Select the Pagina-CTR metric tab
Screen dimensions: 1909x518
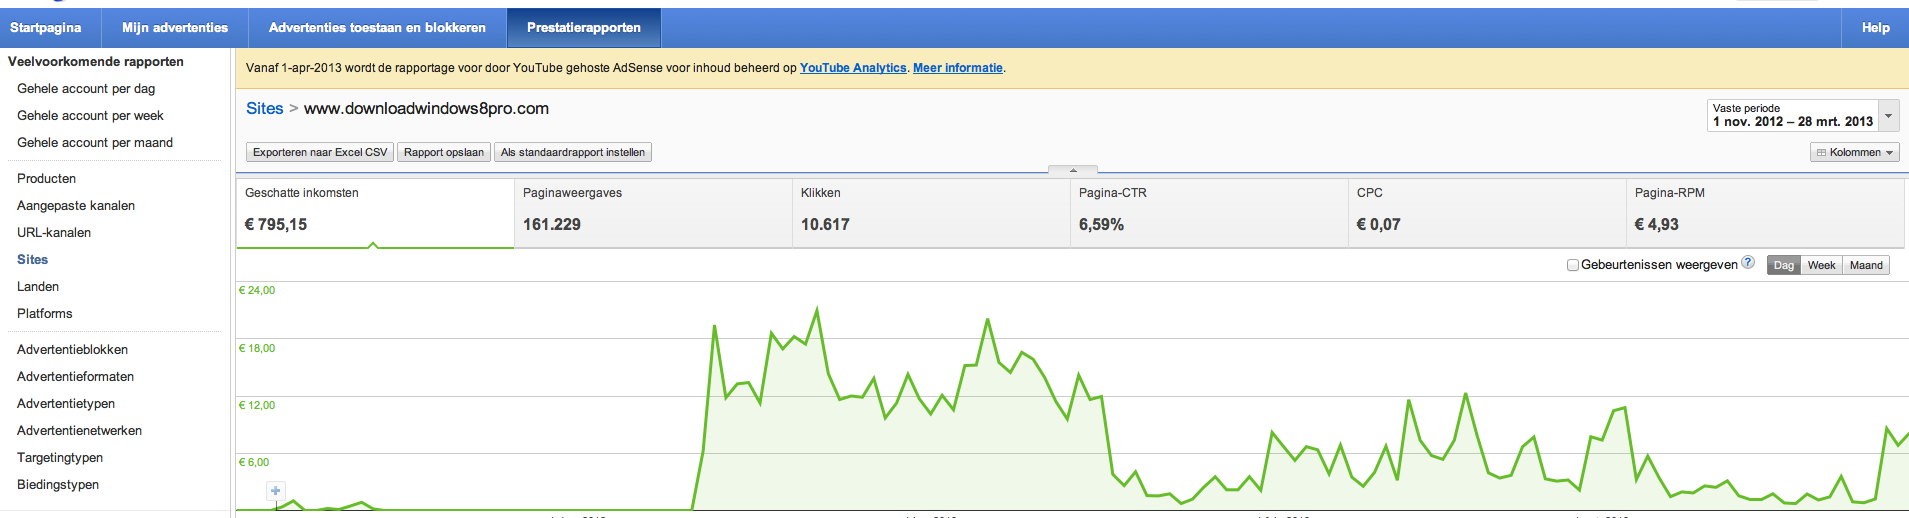1209,212
